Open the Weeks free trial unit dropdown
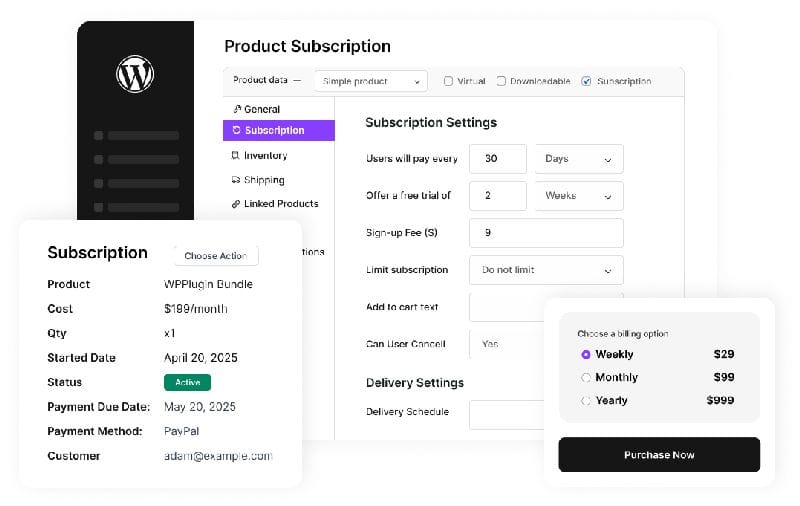Screen dimensions: 800x506 point(579,196)
